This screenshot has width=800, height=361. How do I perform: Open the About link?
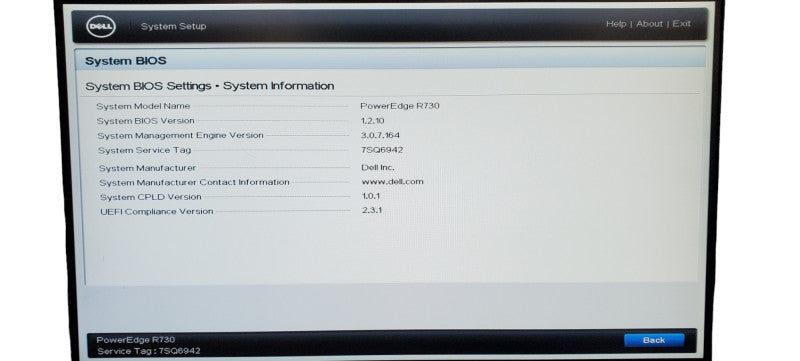(x=649, y=24)
